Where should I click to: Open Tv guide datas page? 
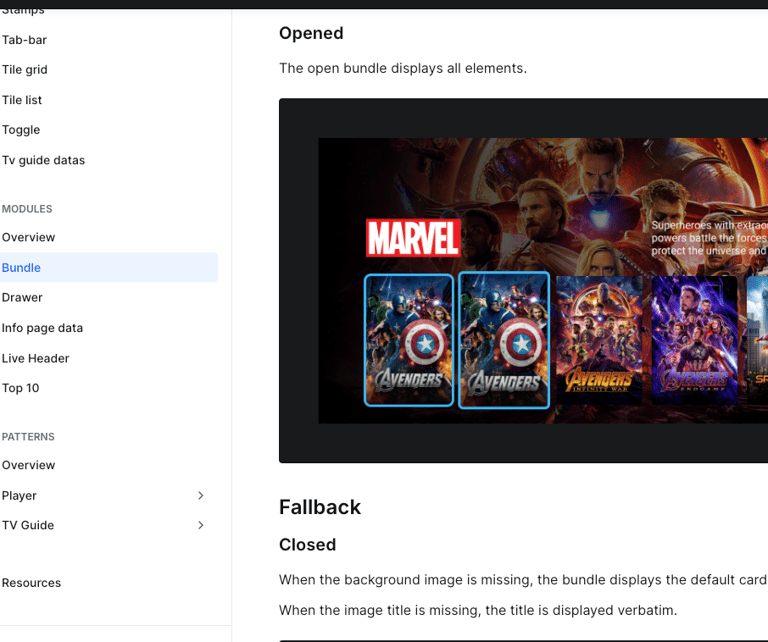43,160
